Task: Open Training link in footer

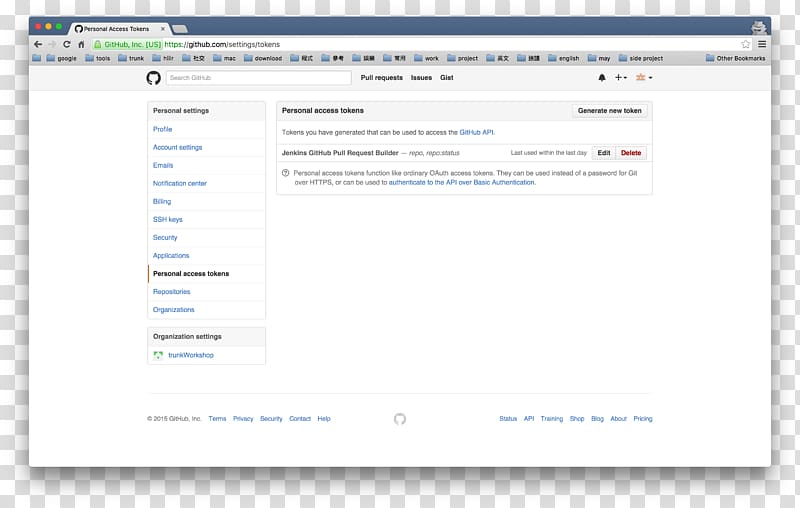Action: 552,419
